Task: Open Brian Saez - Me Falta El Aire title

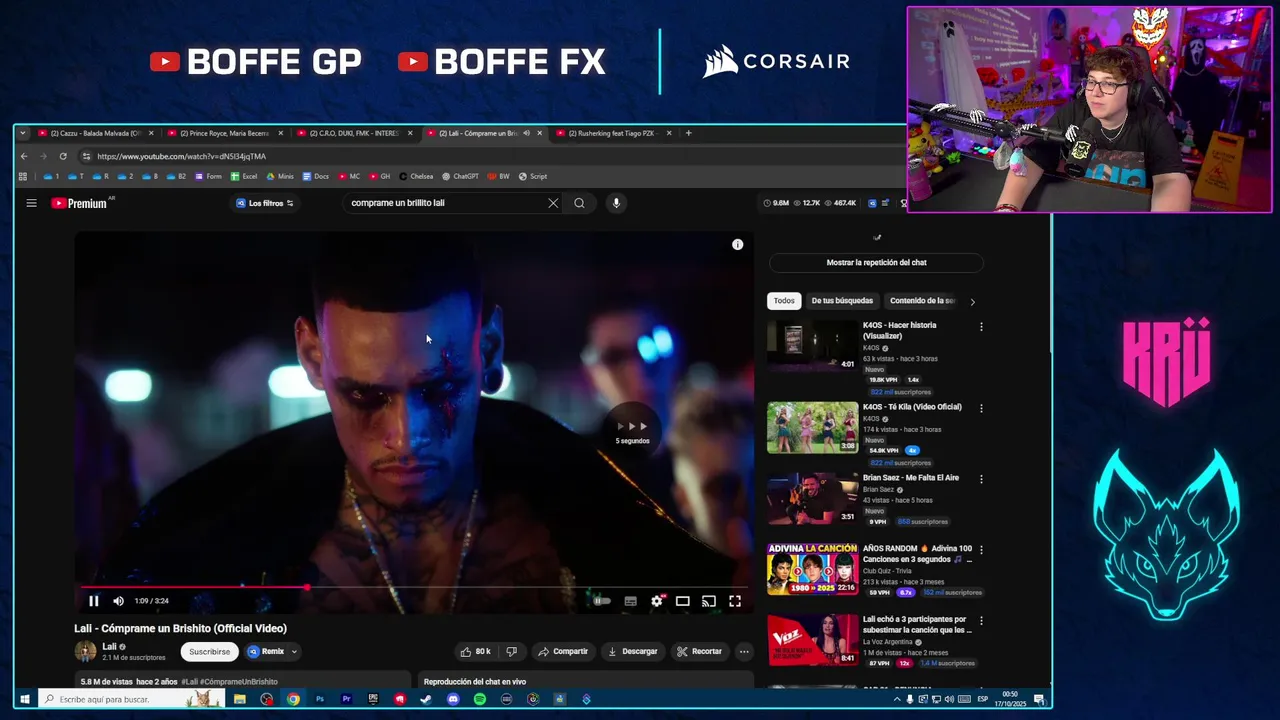Action: 911,478
